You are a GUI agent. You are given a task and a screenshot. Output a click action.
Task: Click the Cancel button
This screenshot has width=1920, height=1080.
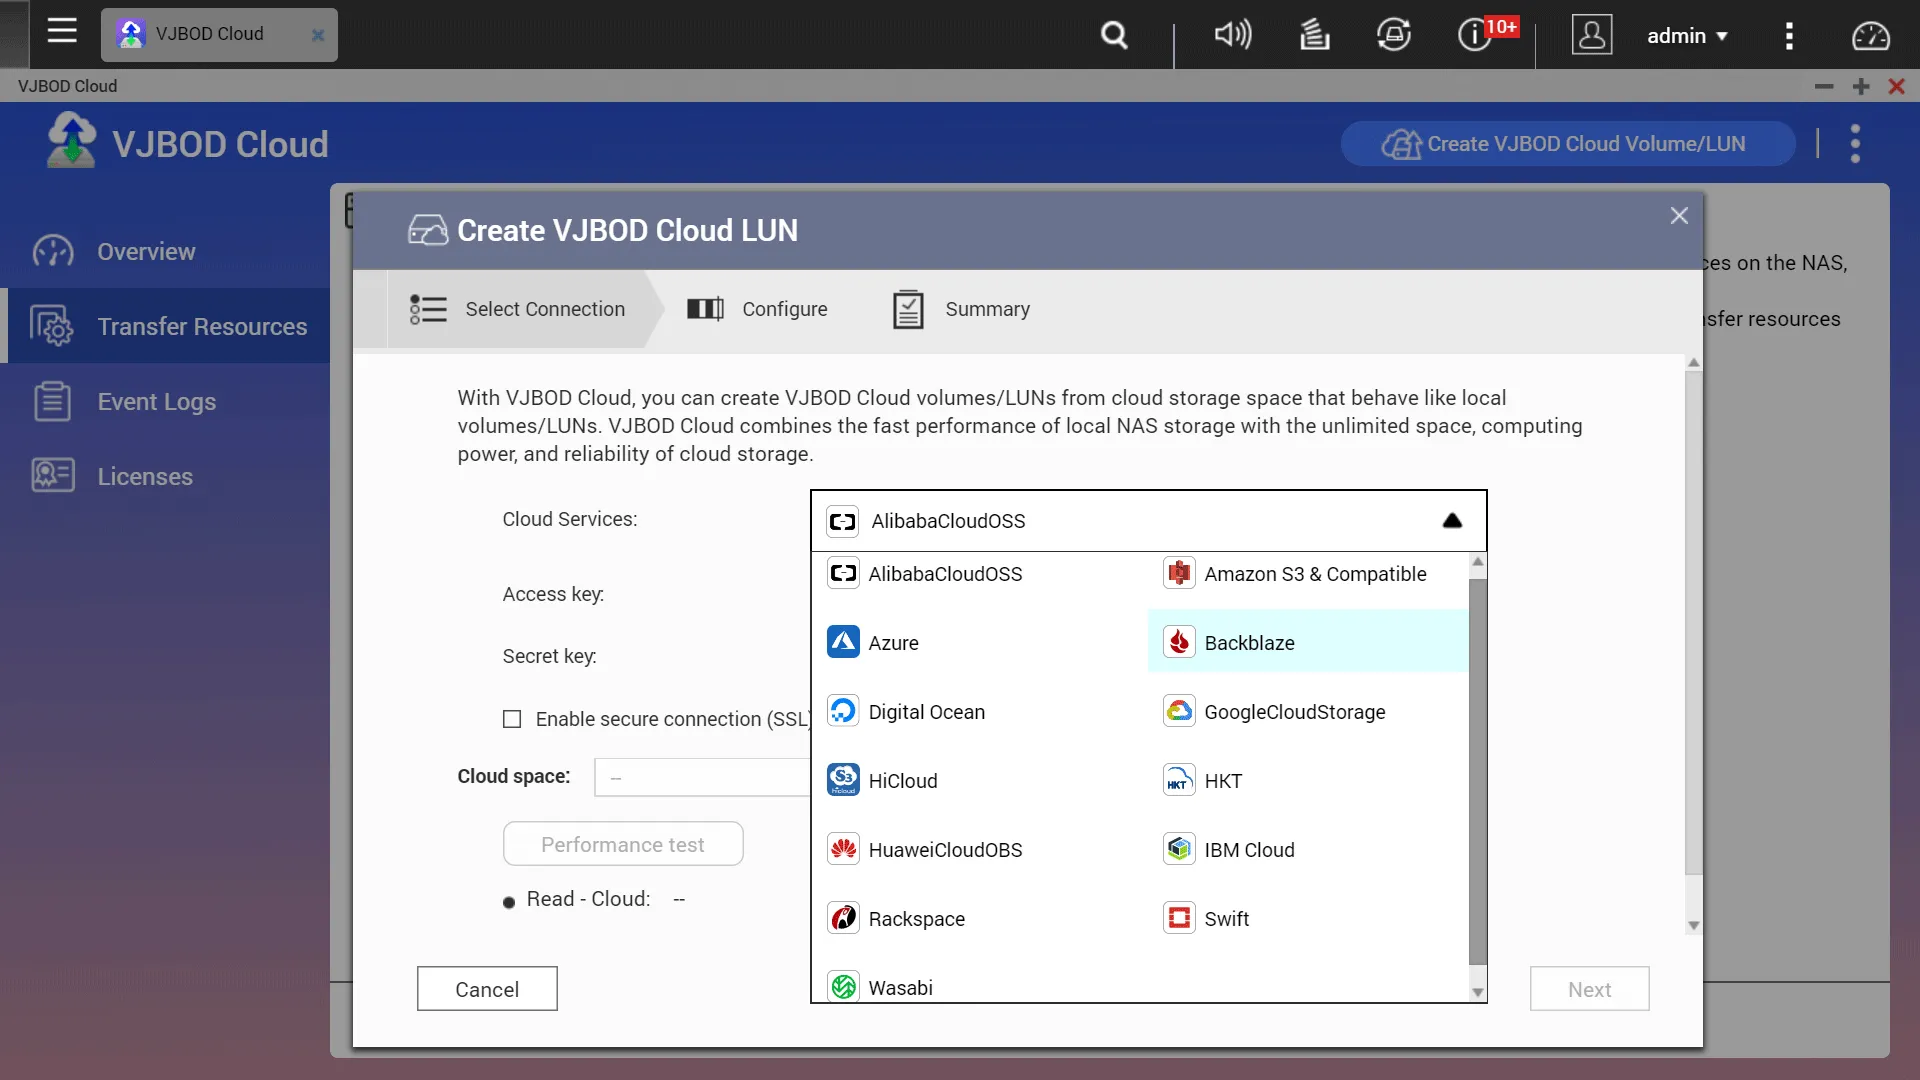[x=487, y=989]
